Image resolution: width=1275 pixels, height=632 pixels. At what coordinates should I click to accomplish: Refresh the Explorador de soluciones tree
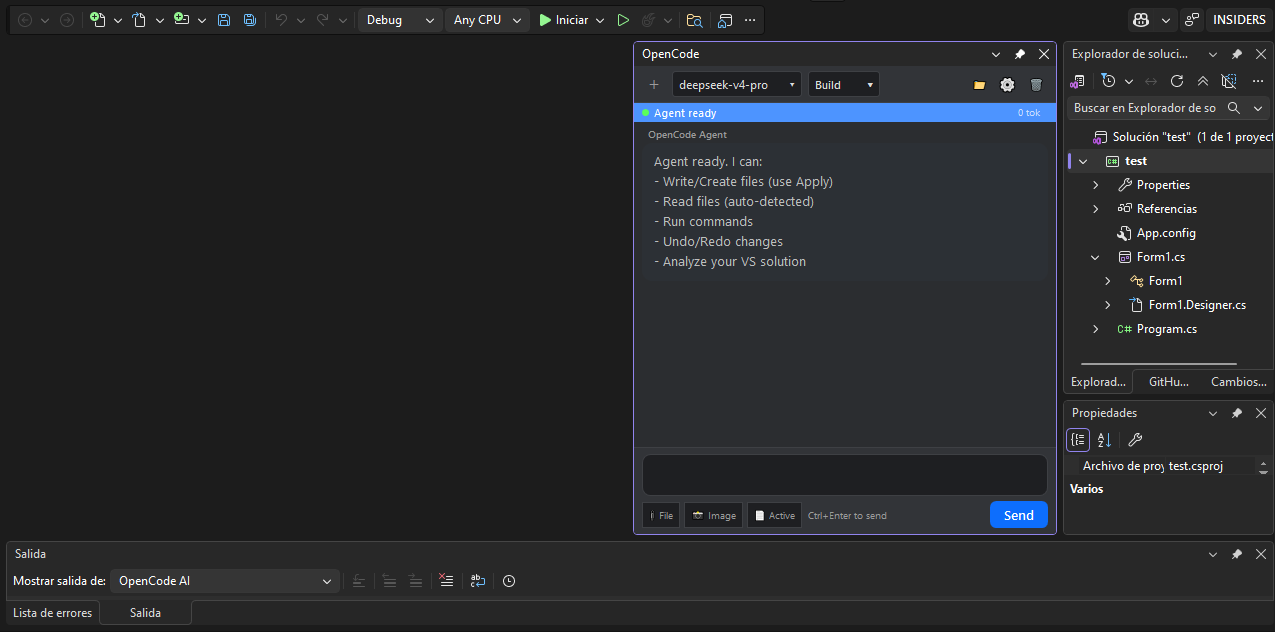(1177, 81)
